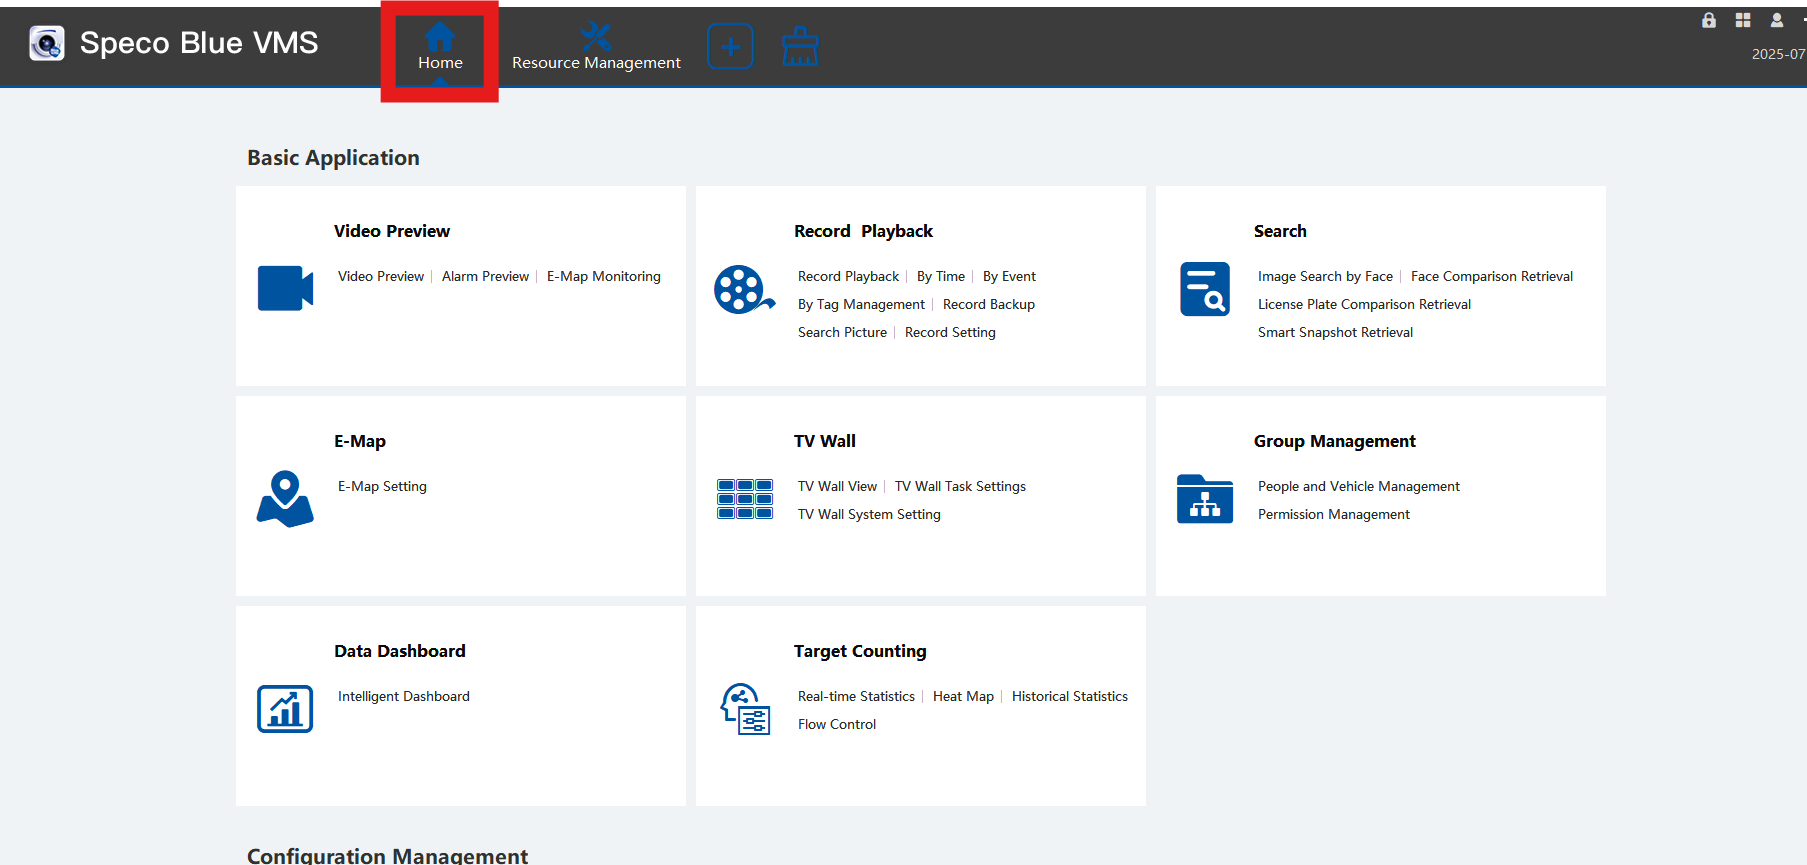This screenshot has width=1807, height=865.
Task: Click the TV Wall grid icon
Action: pos(745,499)
